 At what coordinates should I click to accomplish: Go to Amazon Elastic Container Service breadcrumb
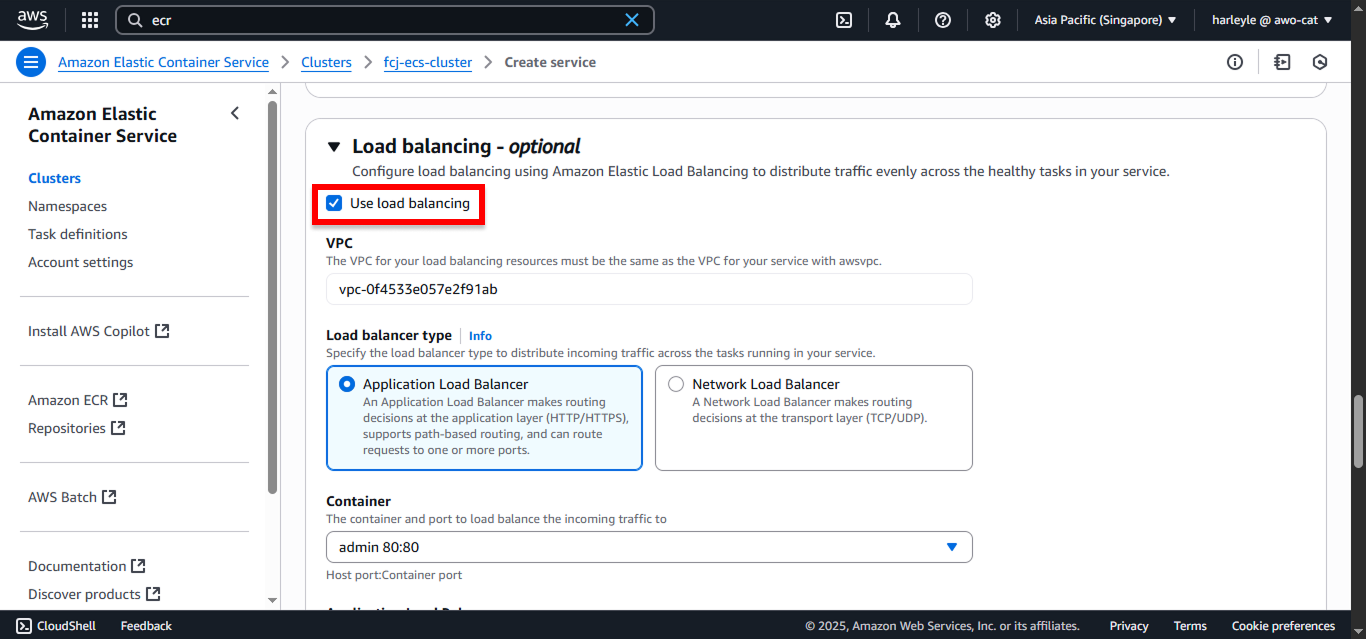[x=163, y=62]
